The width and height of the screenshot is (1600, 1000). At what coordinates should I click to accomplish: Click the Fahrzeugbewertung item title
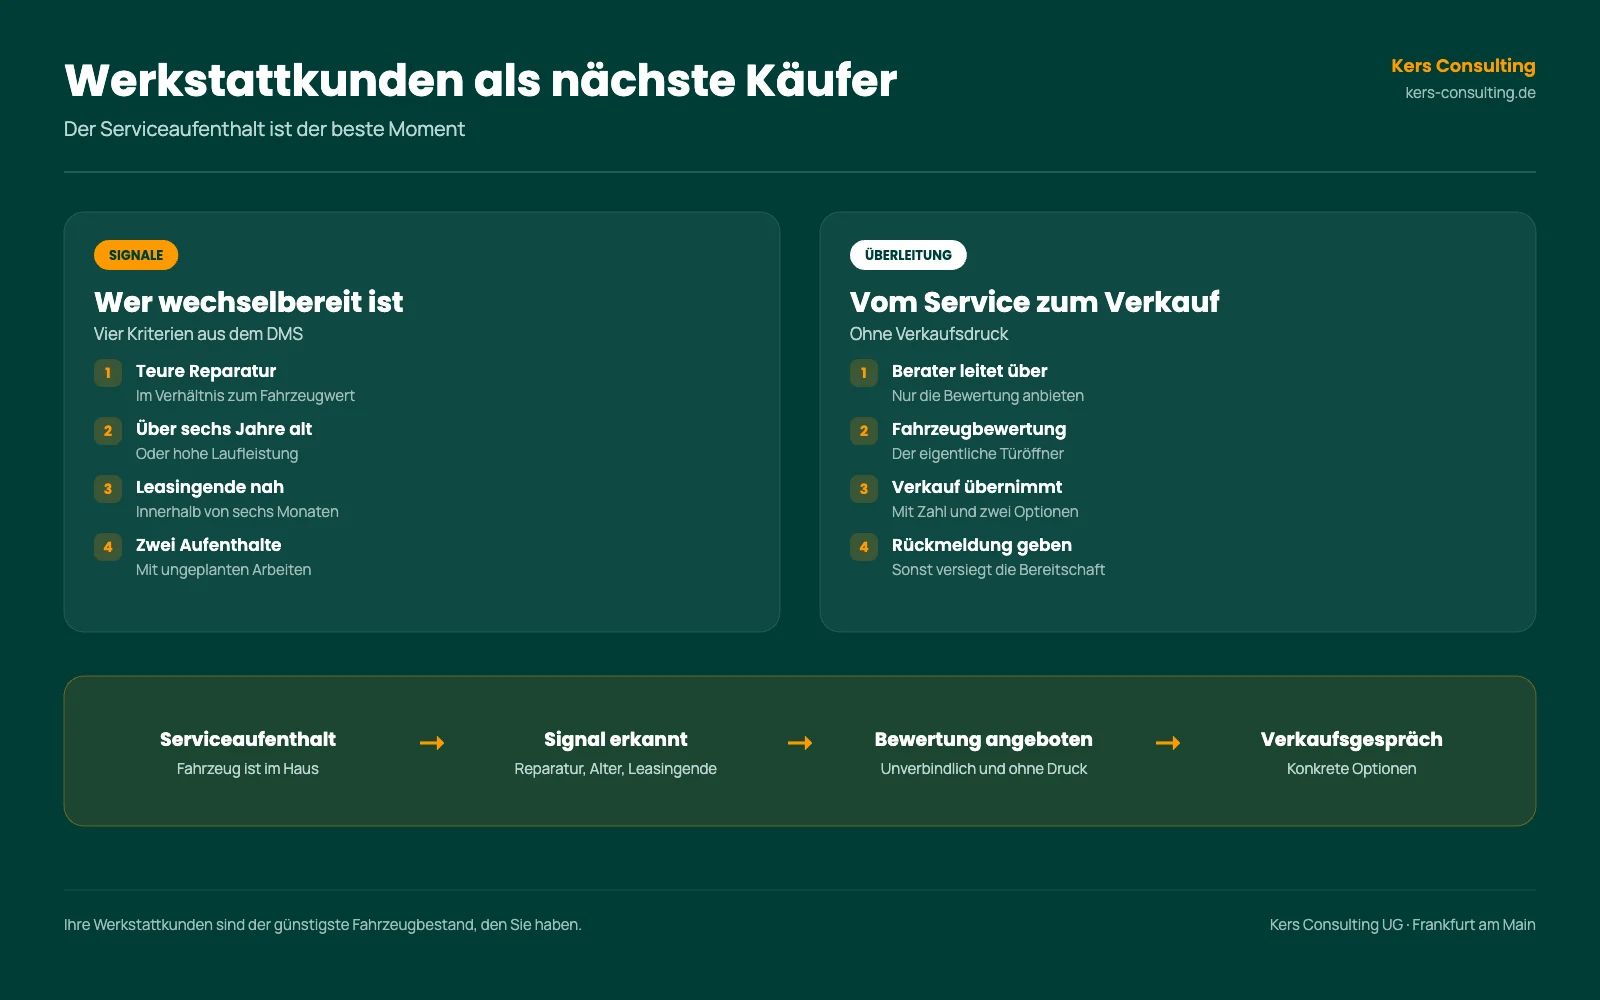tap(979, 429)
